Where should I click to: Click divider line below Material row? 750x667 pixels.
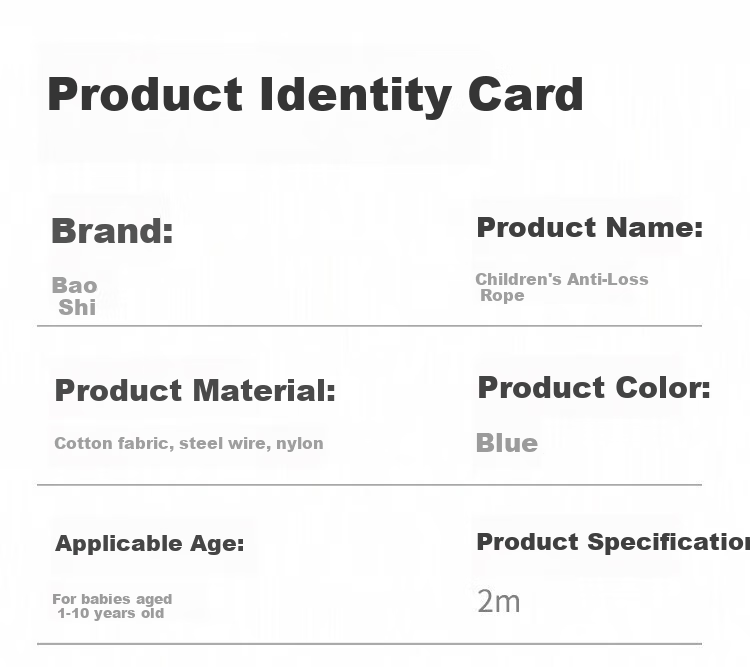coord(369,485)
